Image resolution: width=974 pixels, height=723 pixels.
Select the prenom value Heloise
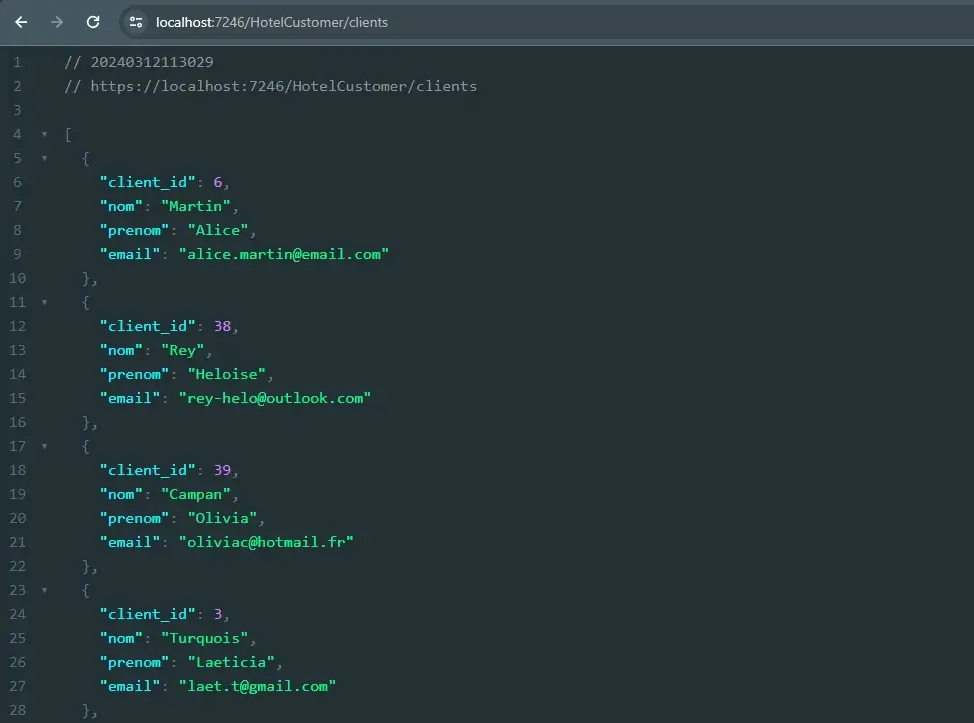point(228,374)
